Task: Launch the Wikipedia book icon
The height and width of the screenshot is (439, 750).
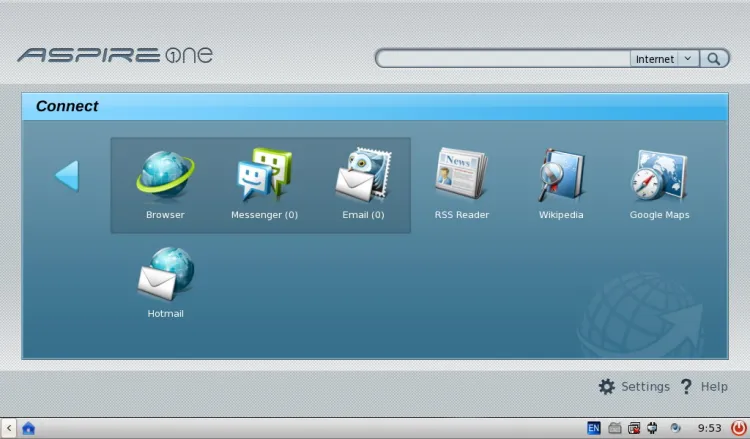Action: click(x=561, y=184)
